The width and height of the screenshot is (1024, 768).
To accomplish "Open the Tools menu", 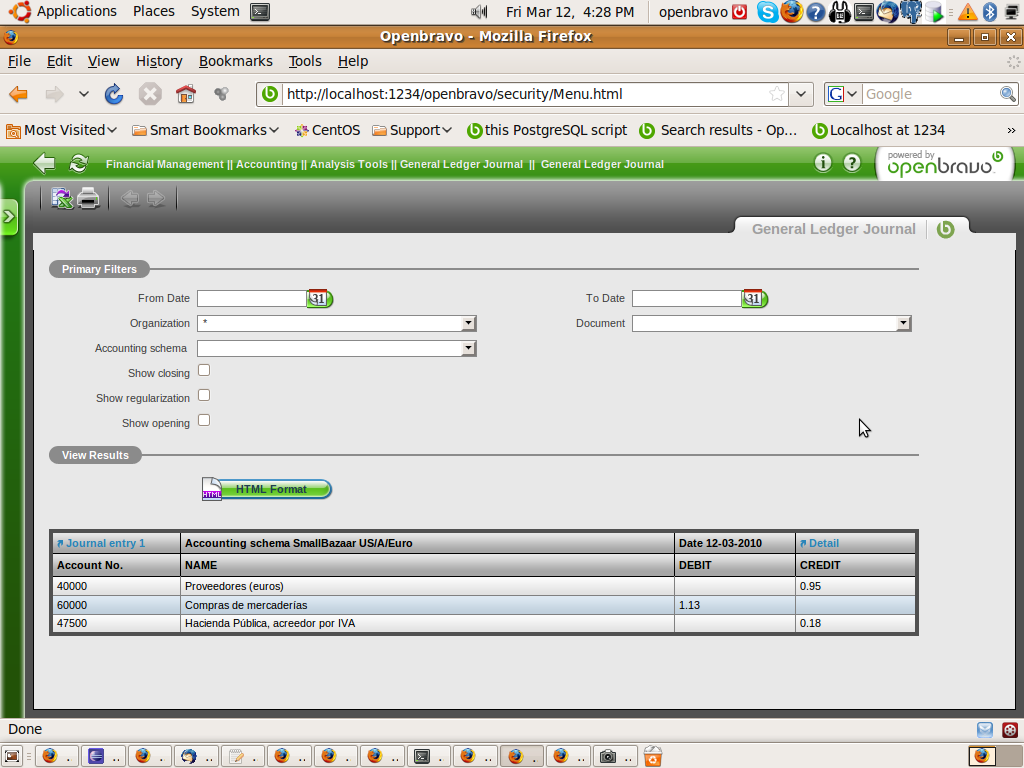I will [x=305, y=61].
